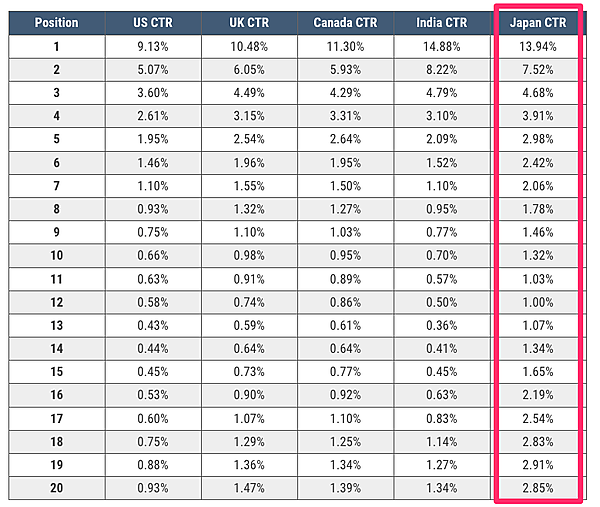Viewport: 600px width, 507px height.
Task: Click the 13.94% Japan CTR cell
Action: [x=538, y=47]
